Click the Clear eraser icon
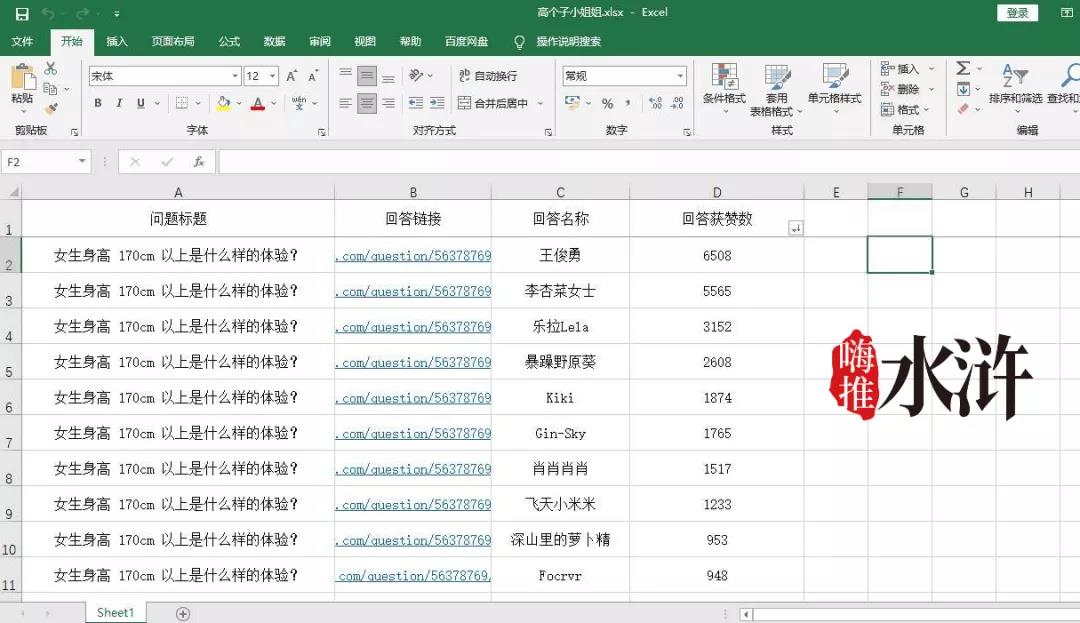 [x=964, y=109]
